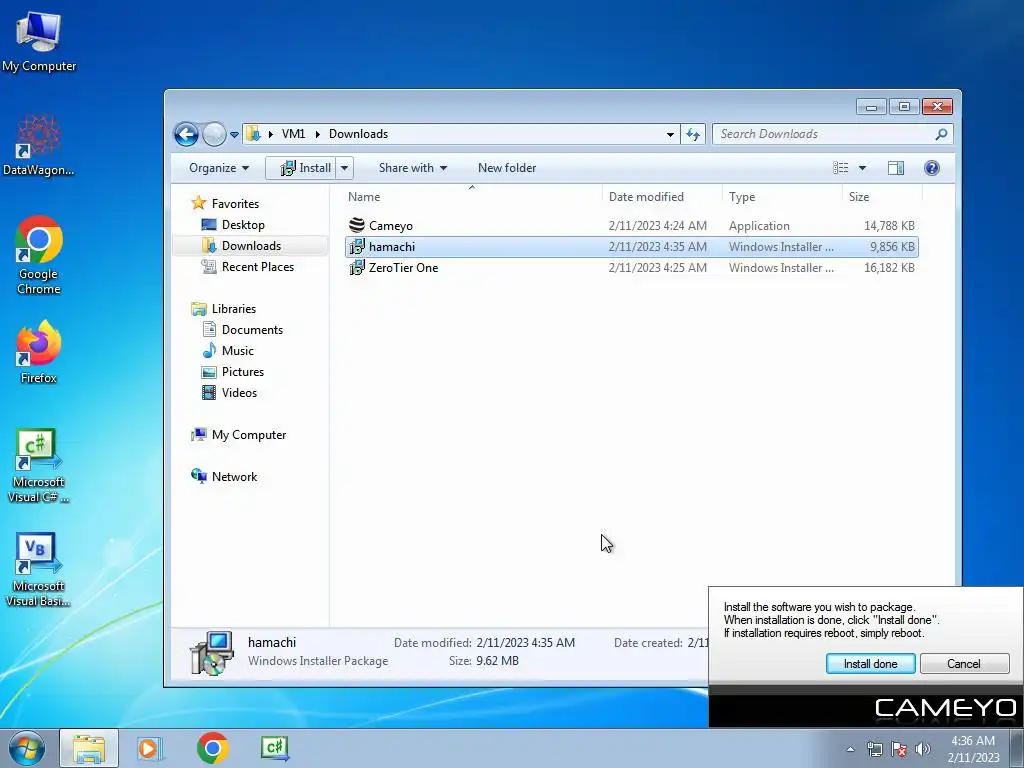Toggle the preview pane button

[x=895, y=168]
